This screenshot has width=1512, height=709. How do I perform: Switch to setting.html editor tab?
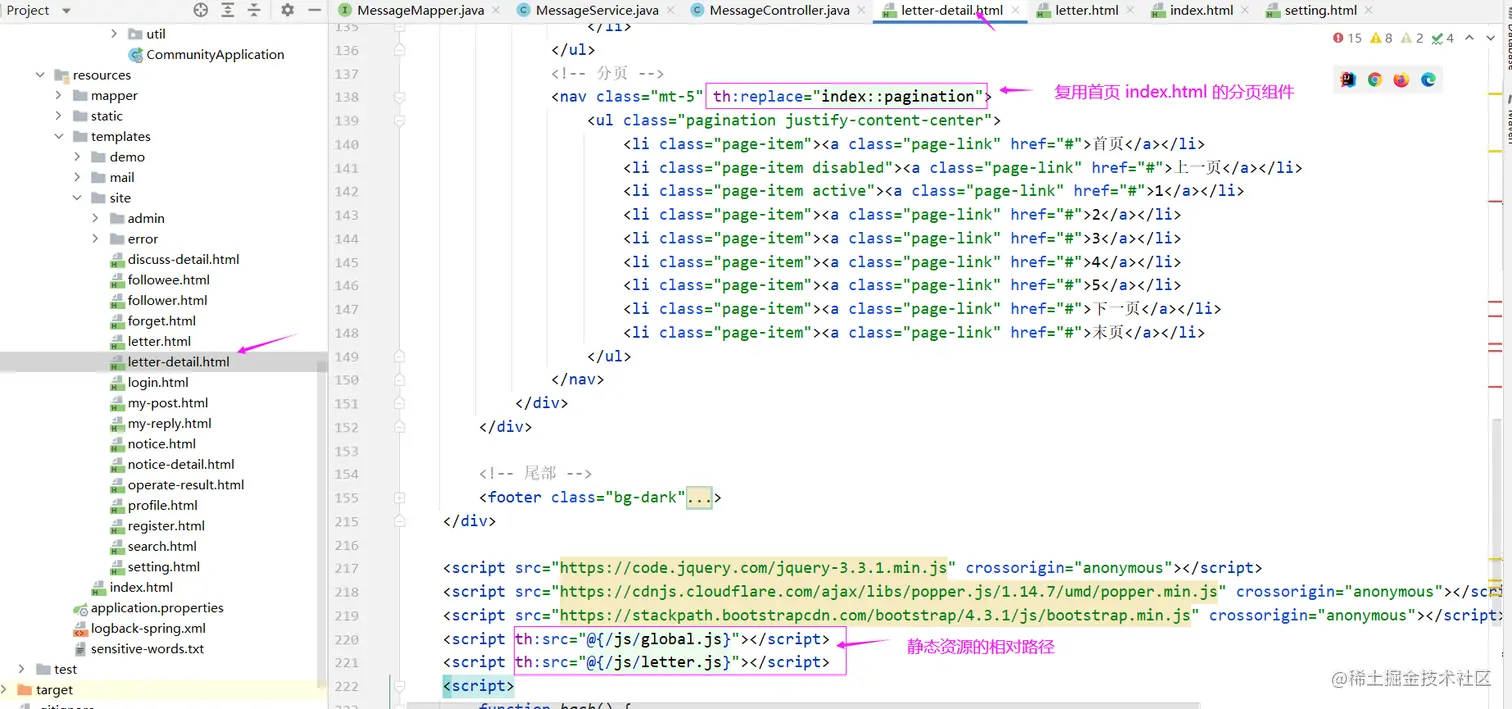click(1320, 10)
